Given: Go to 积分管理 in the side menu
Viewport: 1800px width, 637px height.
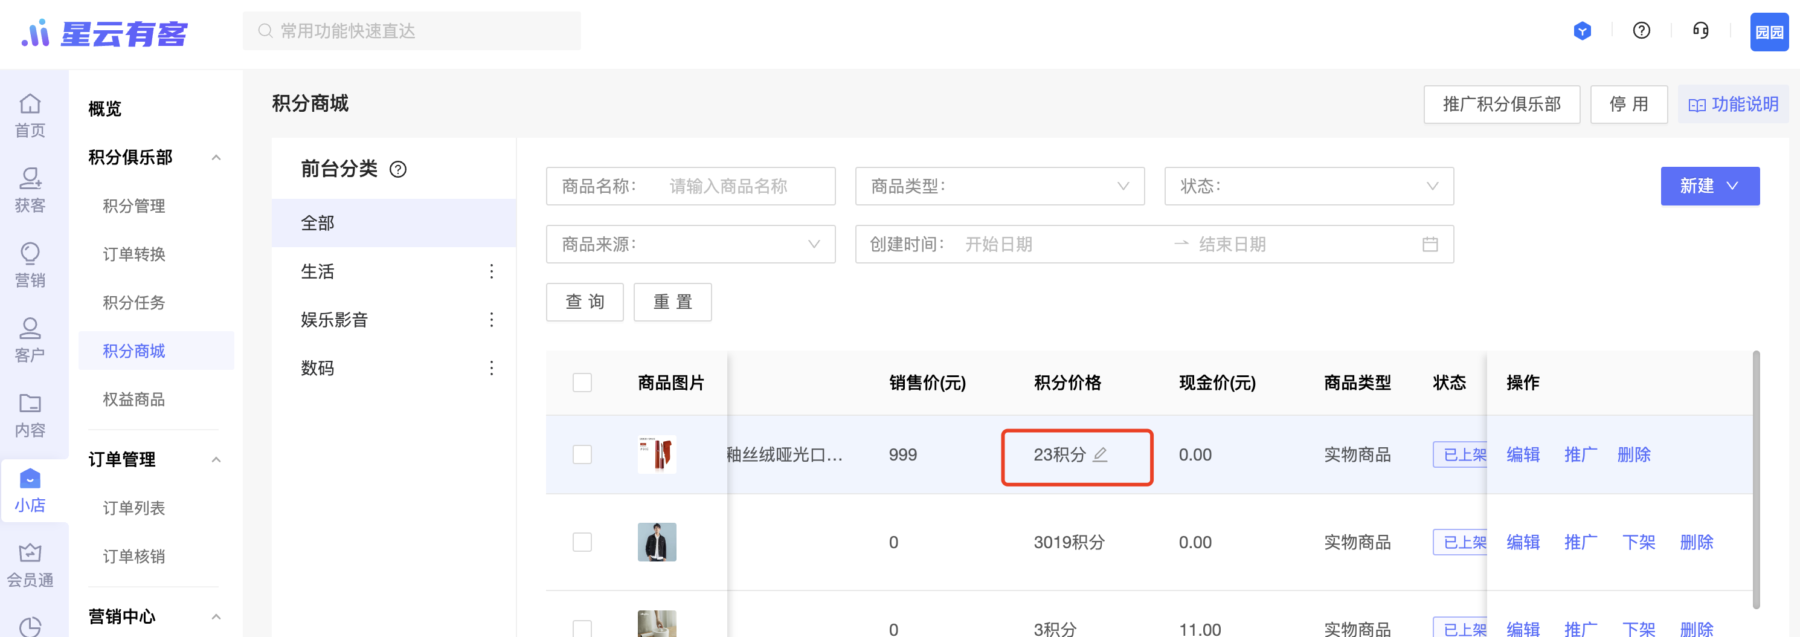Looking at the screenshot, I should (x=134, y=206).
